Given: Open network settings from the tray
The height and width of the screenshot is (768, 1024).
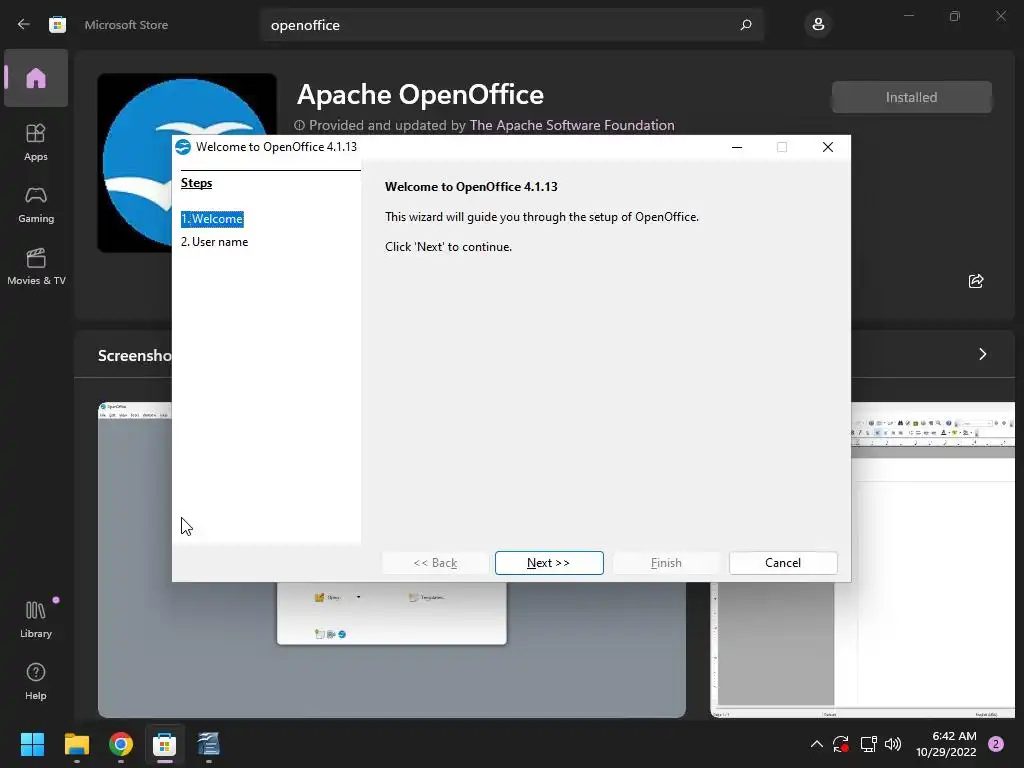Looking at the screenshot, I should tap(868, 744).
